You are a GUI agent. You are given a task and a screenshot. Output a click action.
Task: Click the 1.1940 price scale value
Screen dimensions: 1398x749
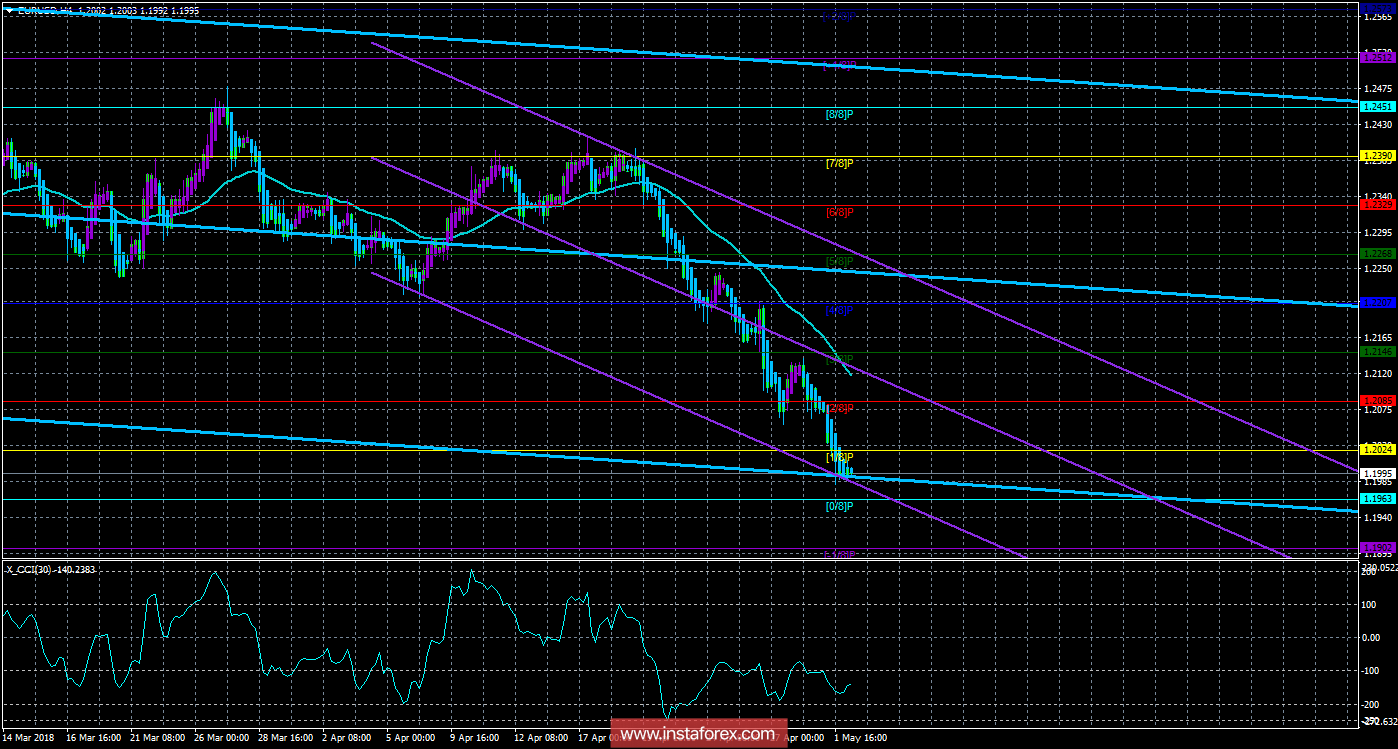pos(1380,517)
